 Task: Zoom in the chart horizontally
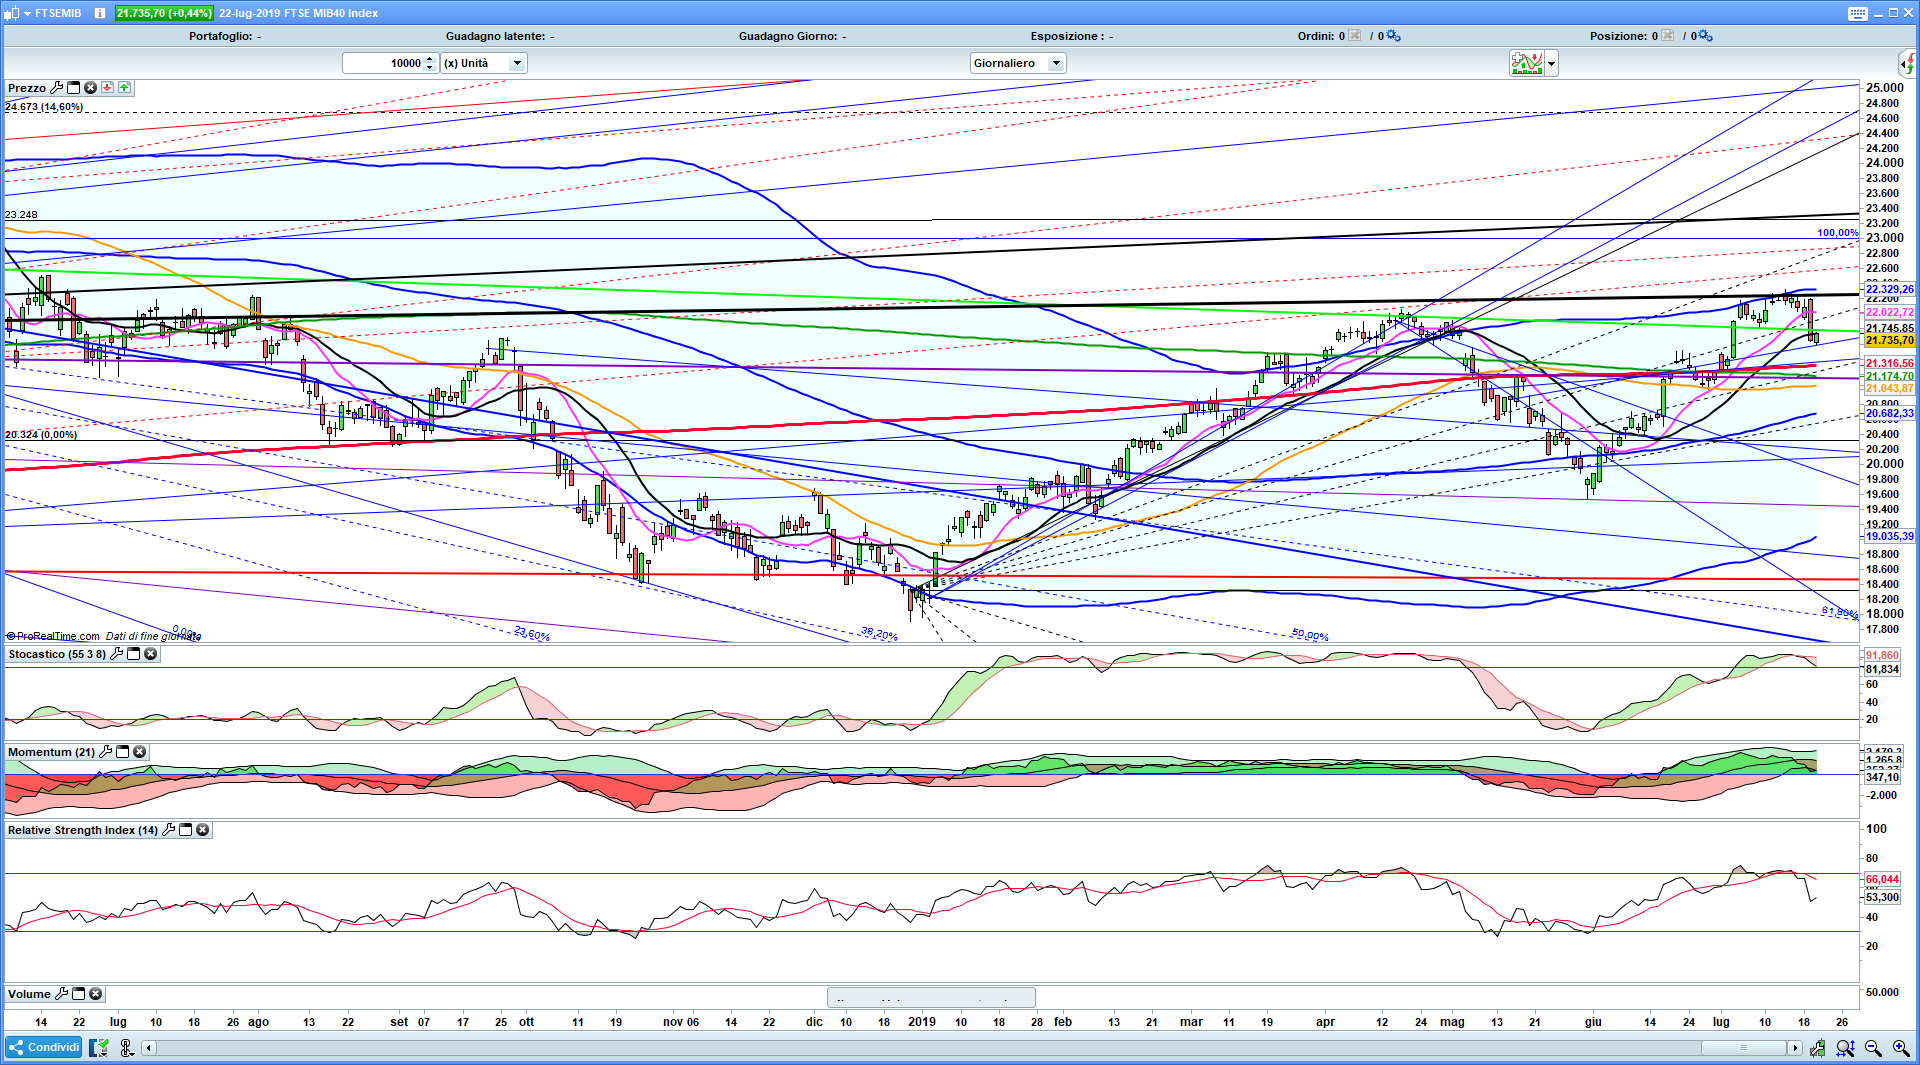tap(1901, 1048)
